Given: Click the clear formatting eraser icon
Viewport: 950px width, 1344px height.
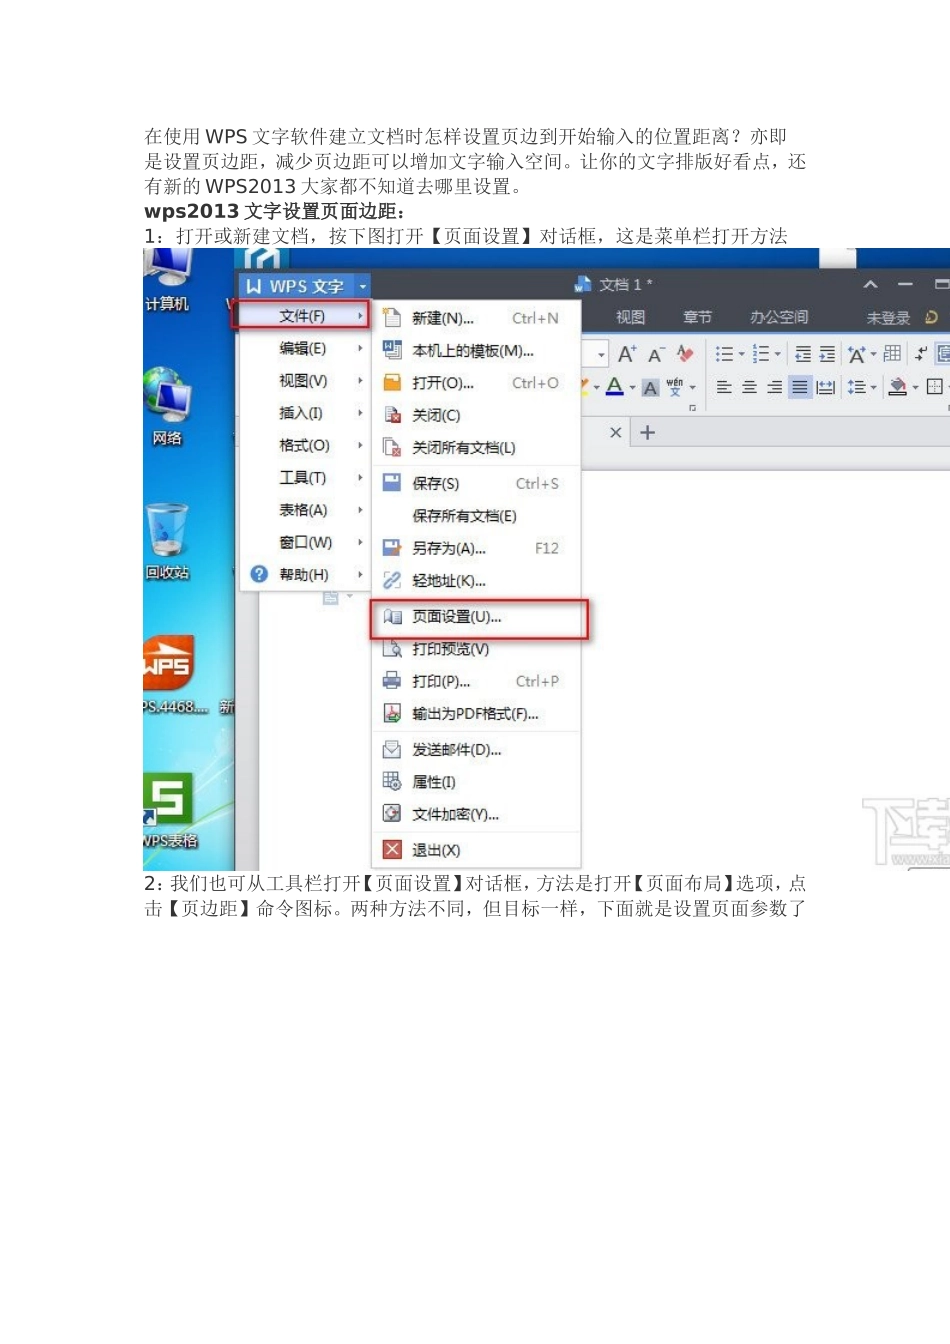Looking at the screenshot, I should point(685,353).
